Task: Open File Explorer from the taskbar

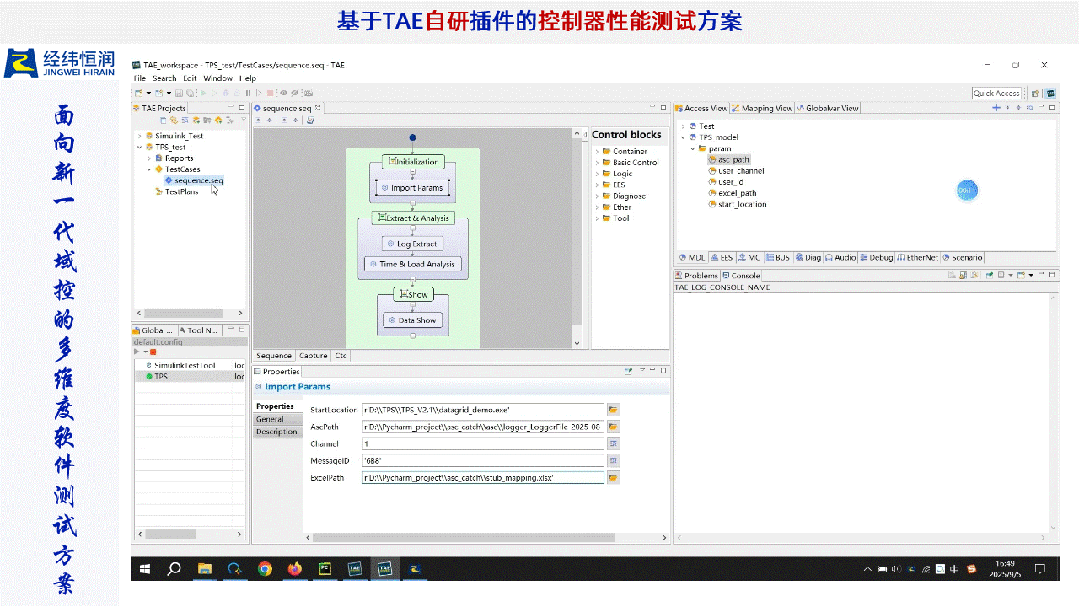Action: (204, 569)
